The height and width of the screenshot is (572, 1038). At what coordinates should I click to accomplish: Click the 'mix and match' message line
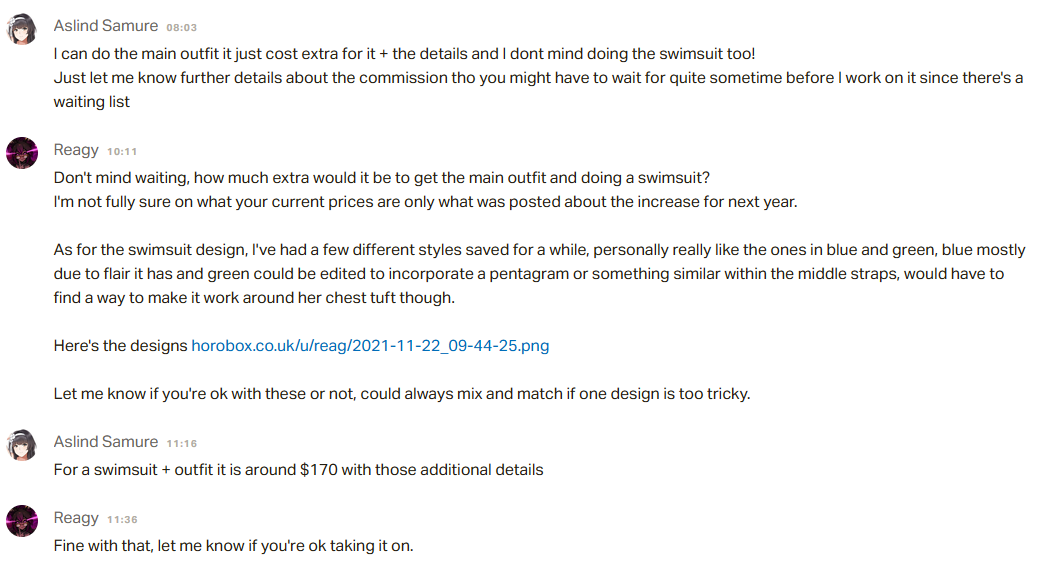pos(402,394)
